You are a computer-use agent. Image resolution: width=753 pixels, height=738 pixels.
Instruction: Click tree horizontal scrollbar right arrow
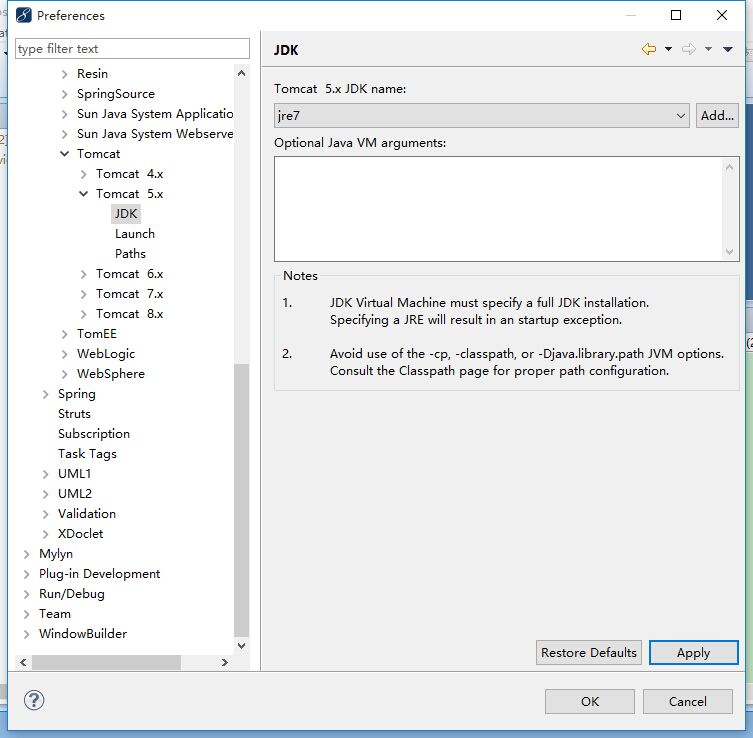pyautogui.click(x=225, y=663)
